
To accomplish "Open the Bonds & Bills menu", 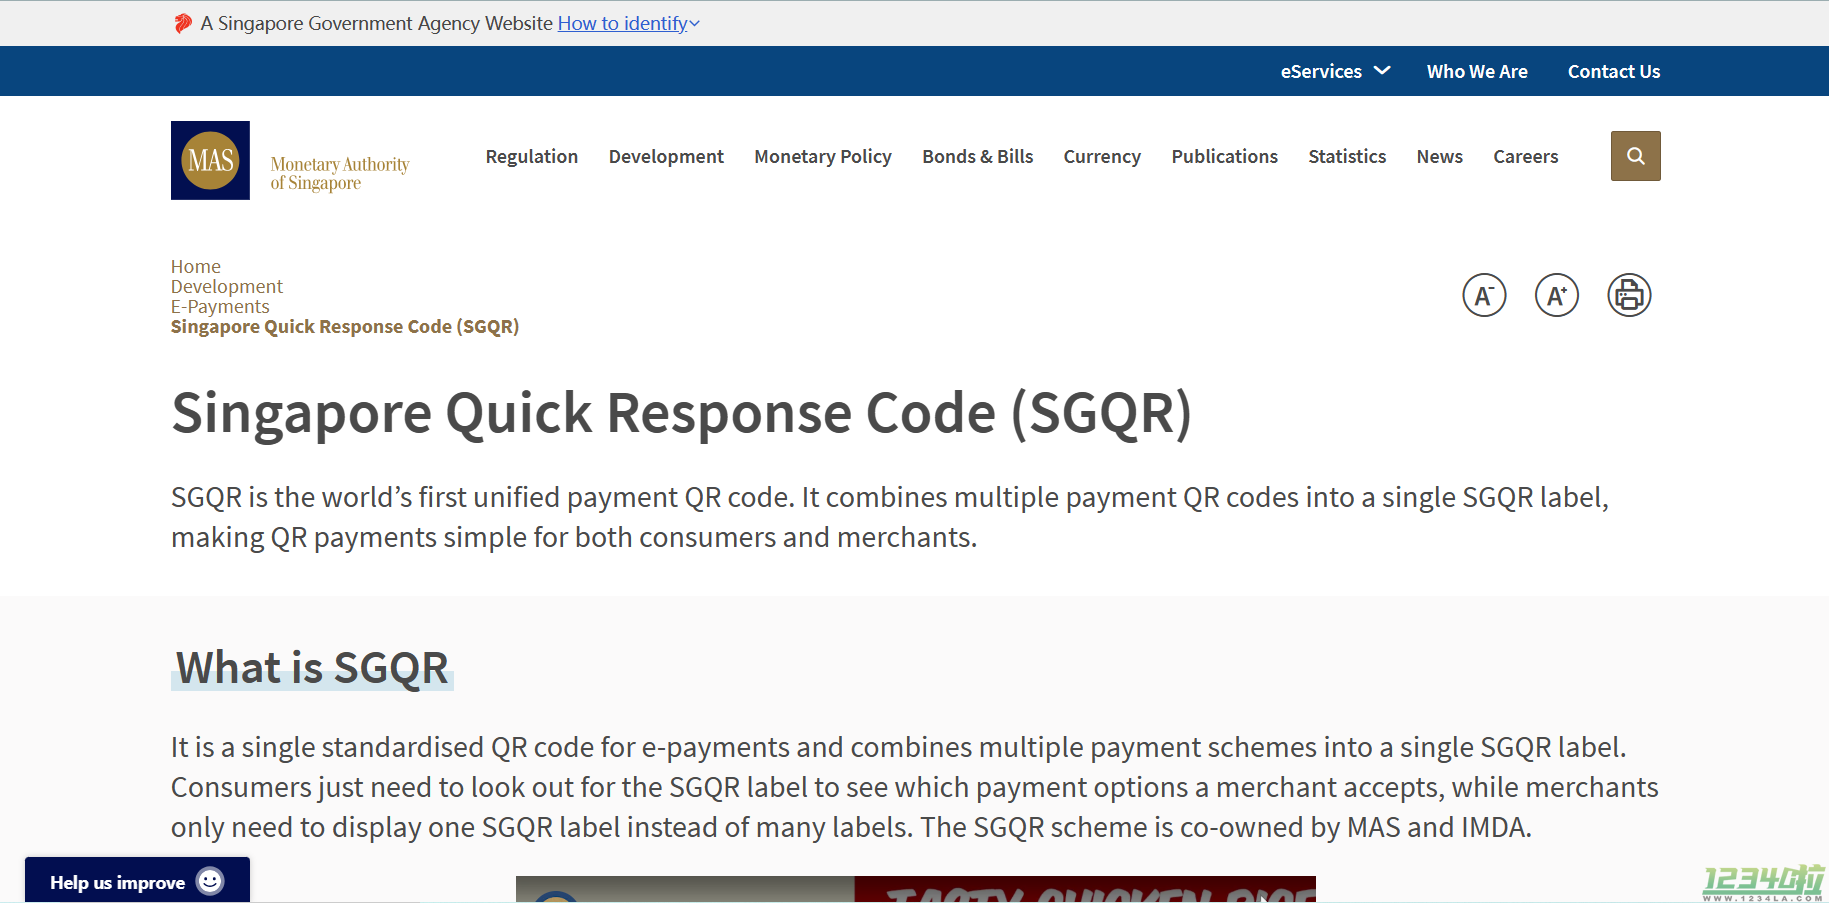I will 978,156.
